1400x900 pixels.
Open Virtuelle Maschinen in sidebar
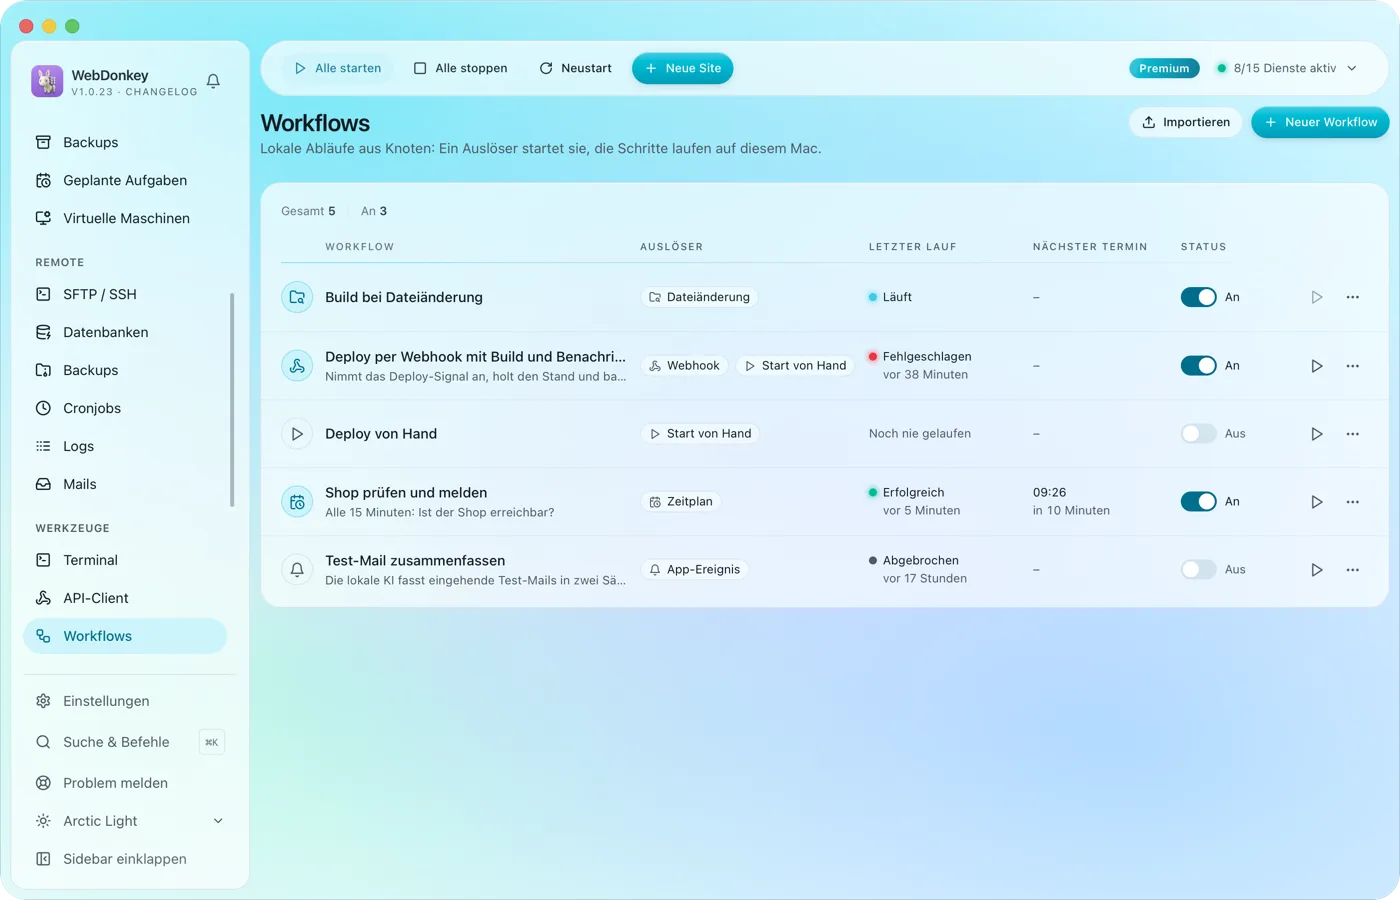(125, 218)
